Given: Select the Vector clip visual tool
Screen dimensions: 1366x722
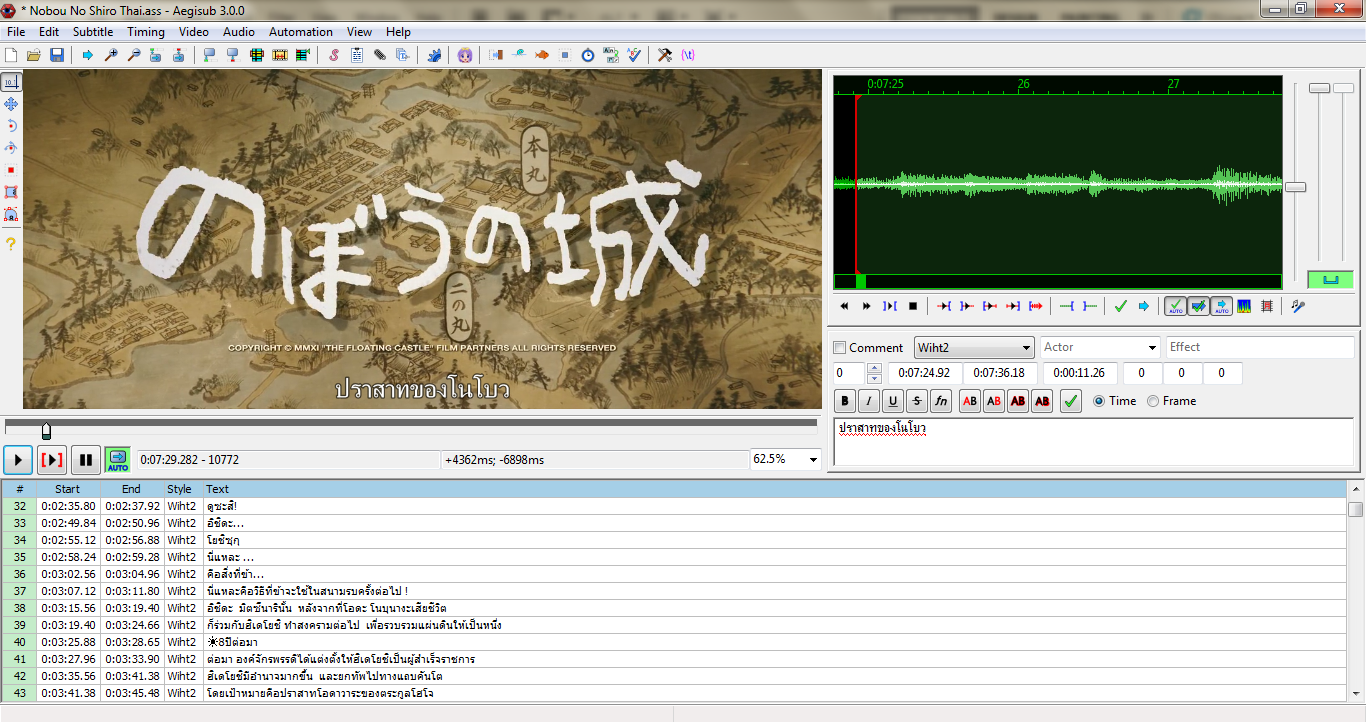Looking at the screenshot, I should 11,214.
